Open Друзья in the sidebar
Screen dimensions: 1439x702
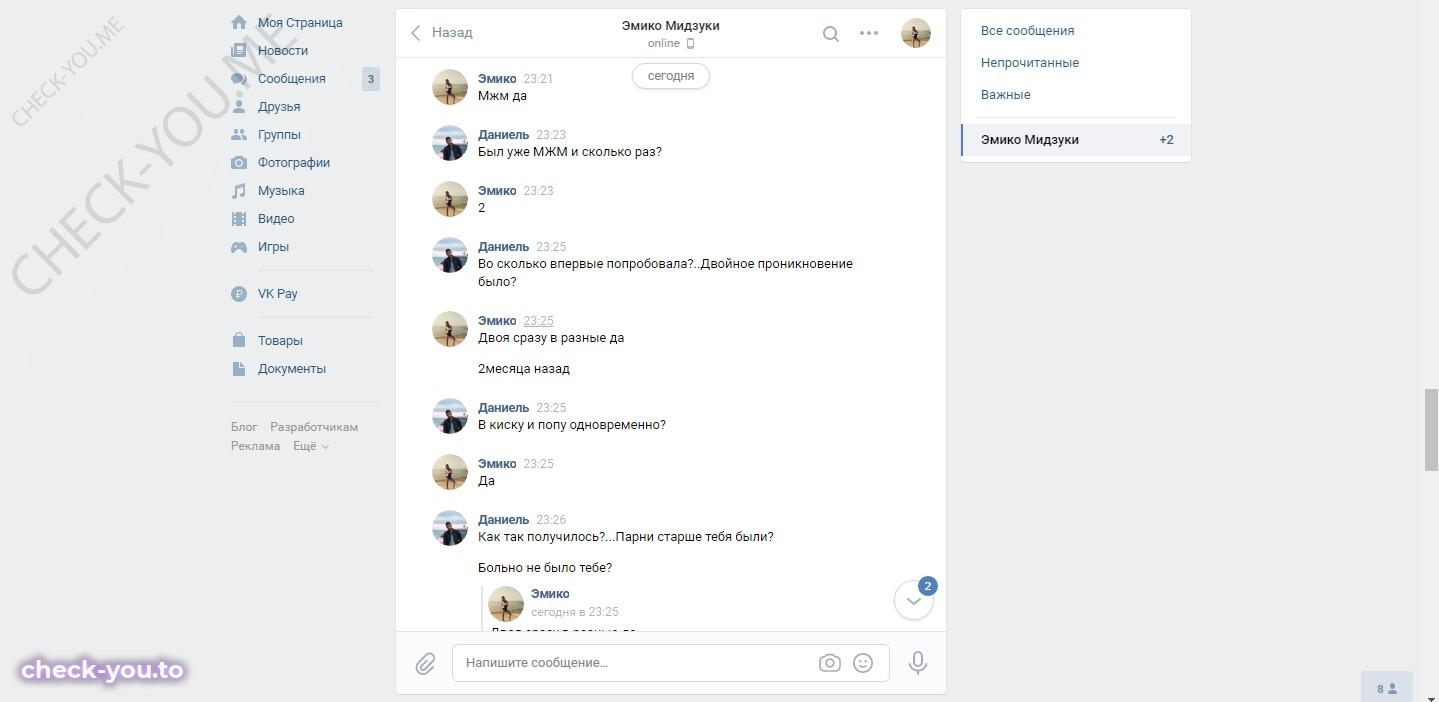click(279, 106)
